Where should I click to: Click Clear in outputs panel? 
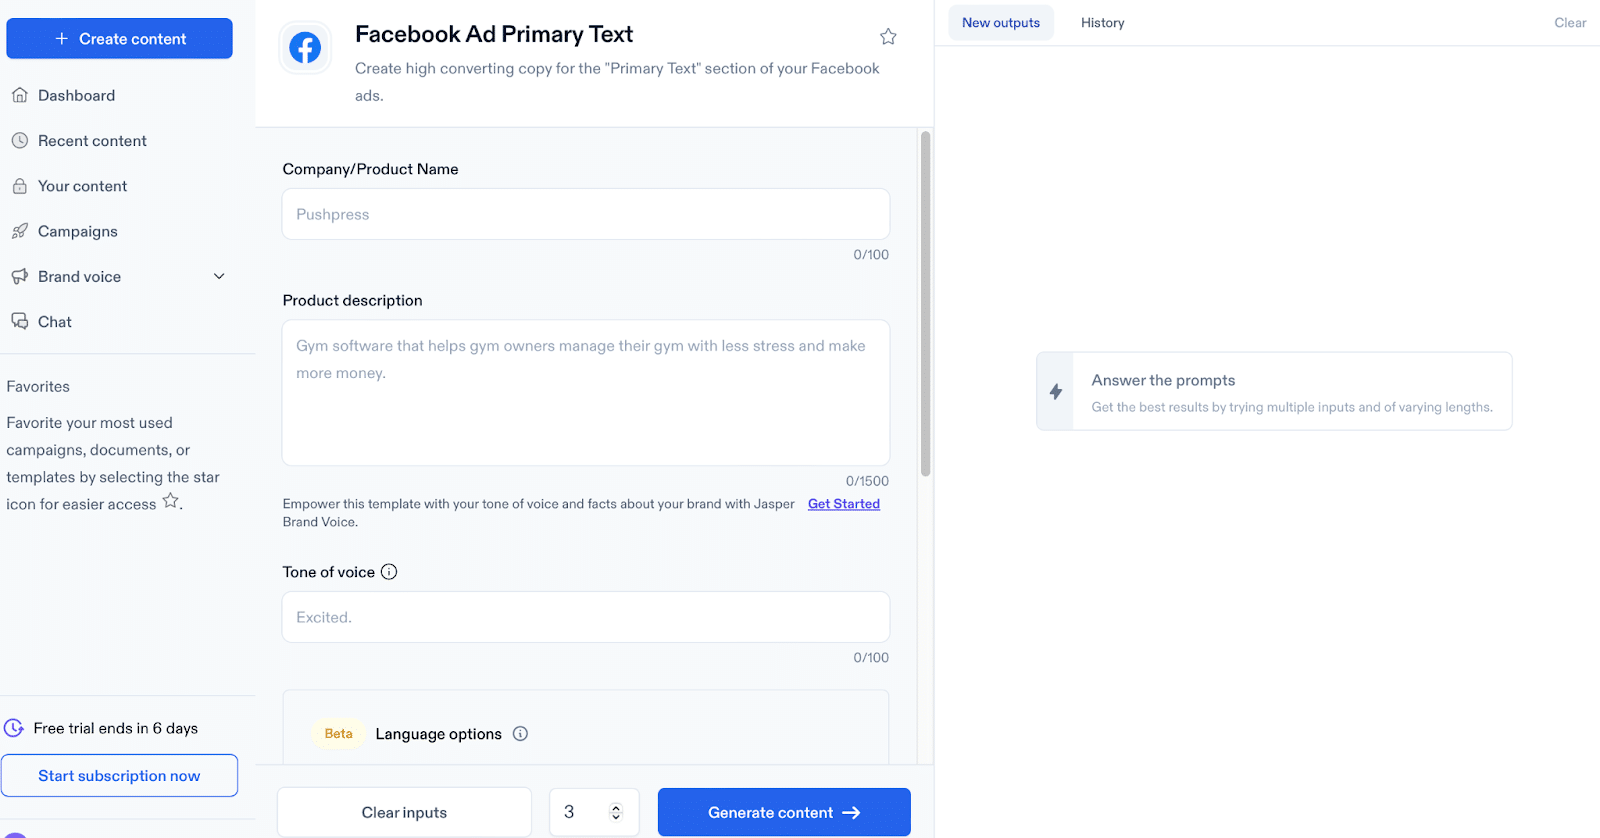[x=1570, y=22]
